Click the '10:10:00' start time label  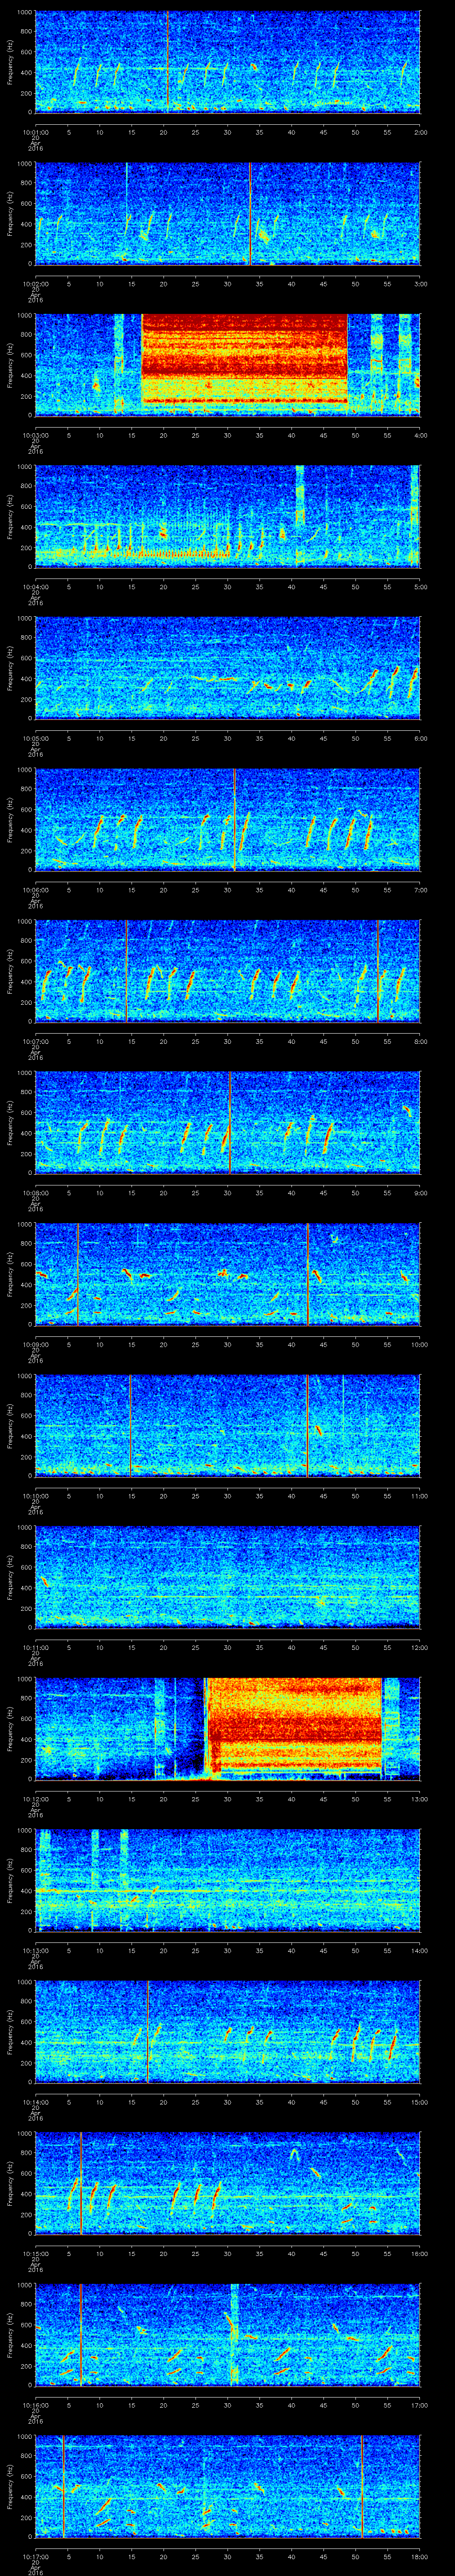[35, 1496]
